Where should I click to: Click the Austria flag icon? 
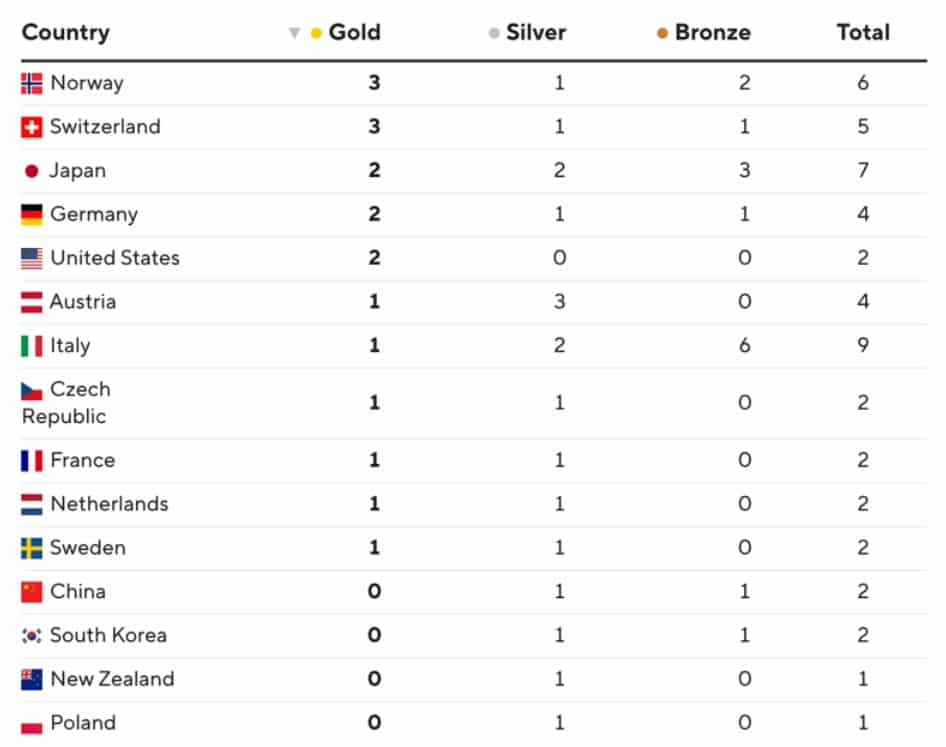(32, 302)
